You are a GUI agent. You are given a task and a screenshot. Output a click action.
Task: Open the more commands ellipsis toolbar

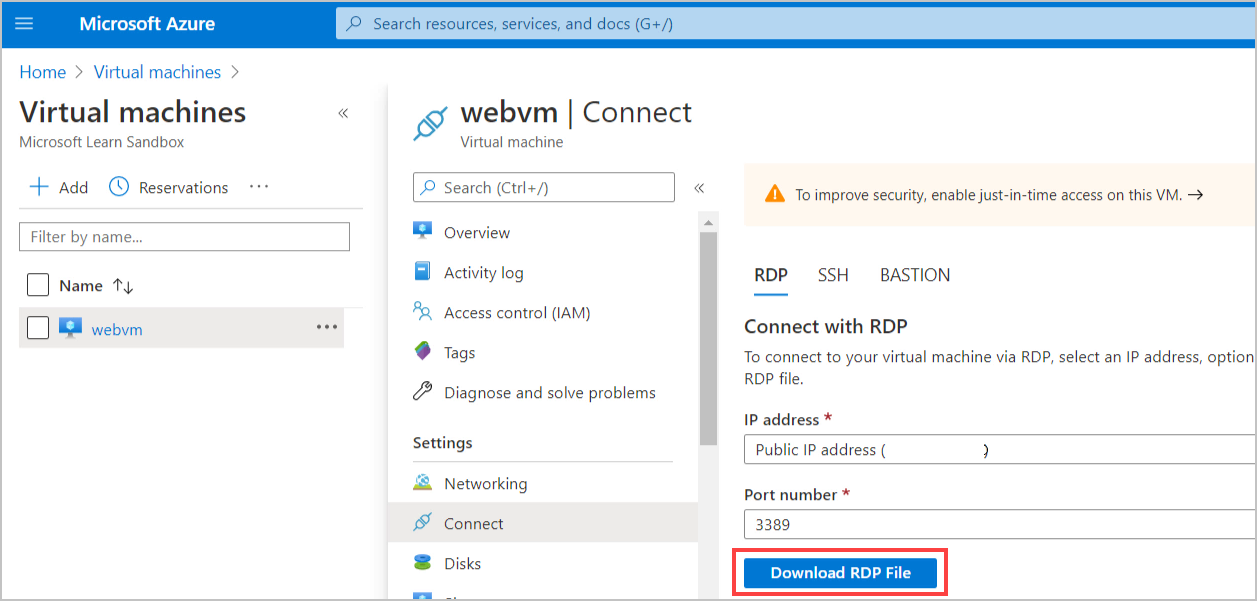(x=259, y=187)
